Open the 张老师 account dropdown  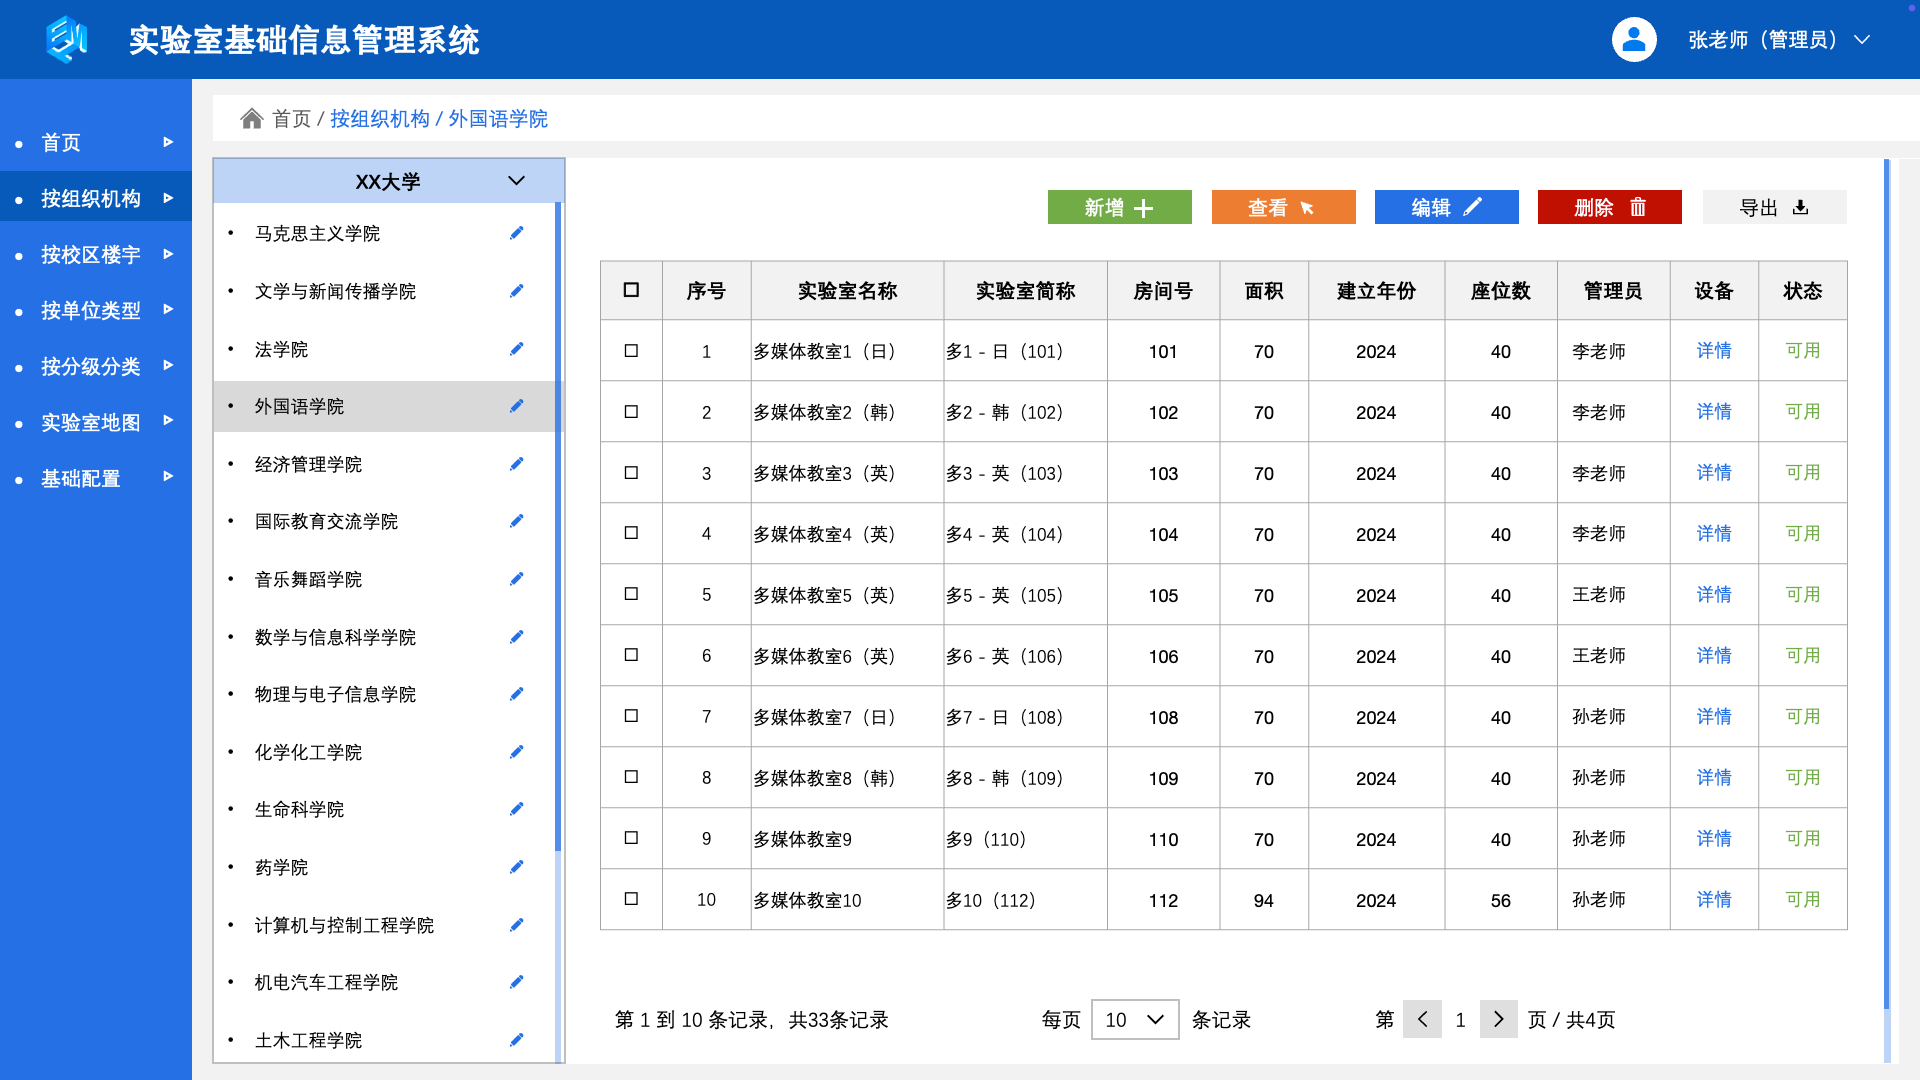(1862, 40)
